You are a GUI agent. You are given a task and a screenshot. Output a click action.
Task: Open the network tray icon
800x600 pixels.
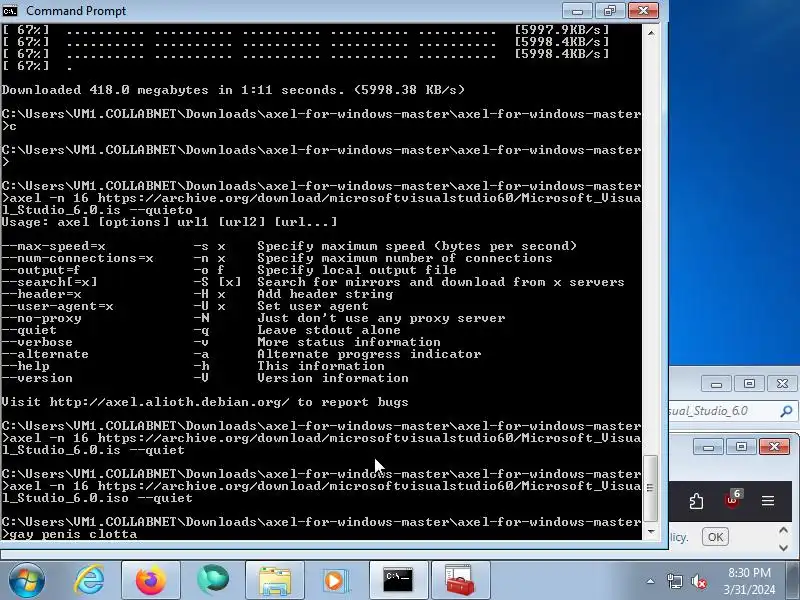(674, 581)
